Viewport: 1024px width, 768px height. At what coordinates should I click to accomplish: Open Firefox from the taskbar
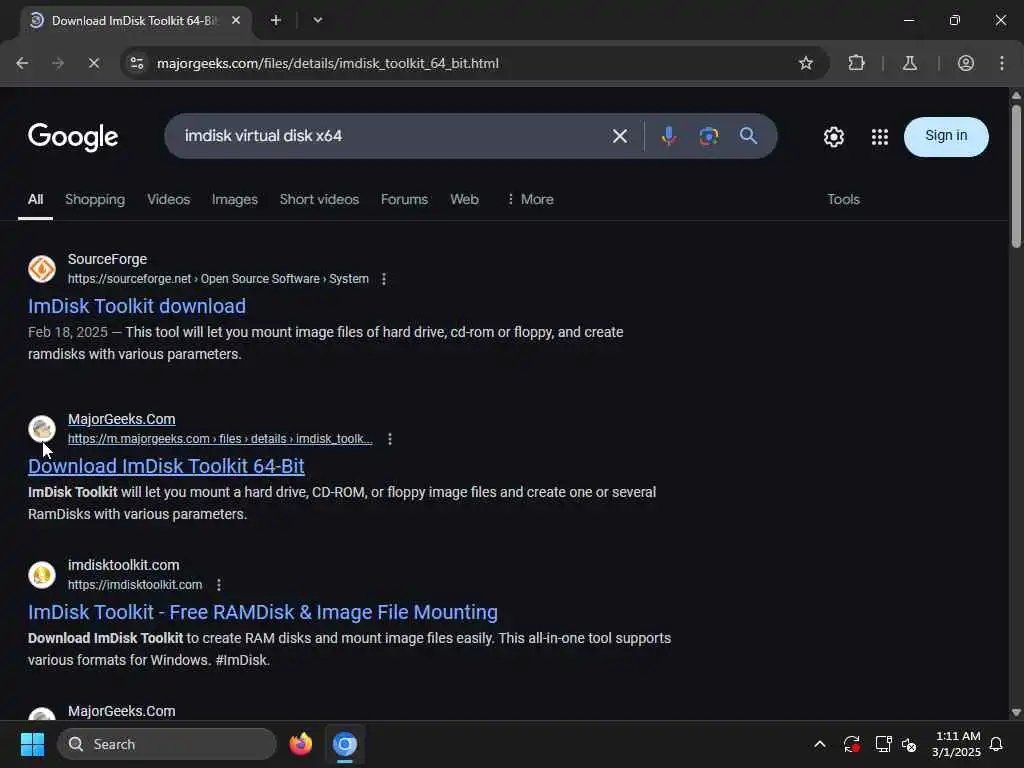pyautogui.click(x=300, y=744)
